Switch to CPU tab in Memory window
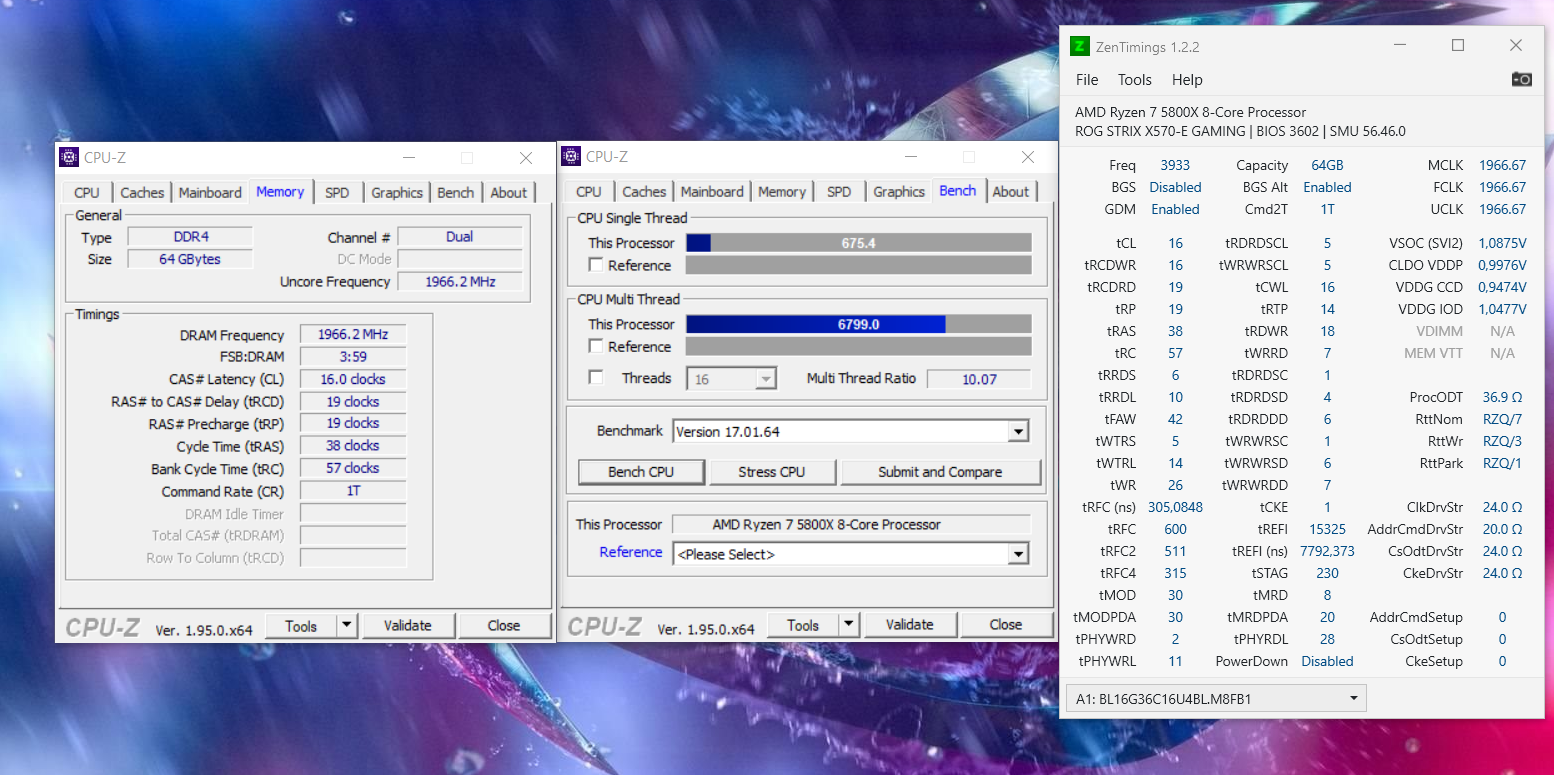This screenshot has width=1554, height=775. pos(87,193)
